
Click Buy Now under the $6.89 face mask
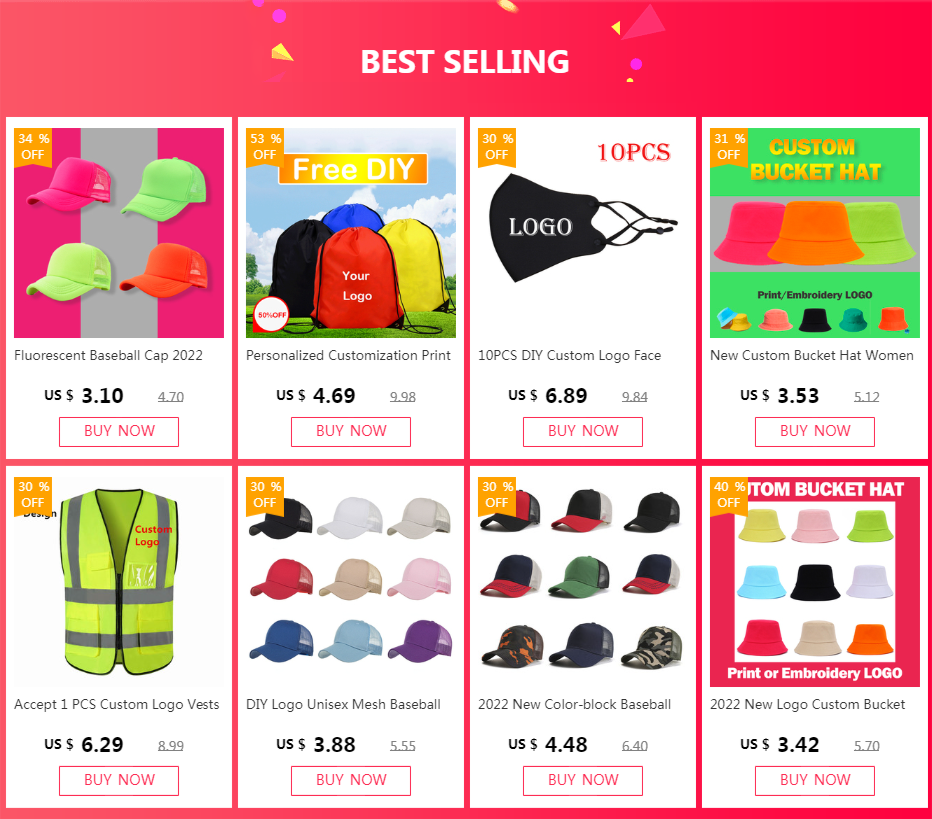(583, 431)
